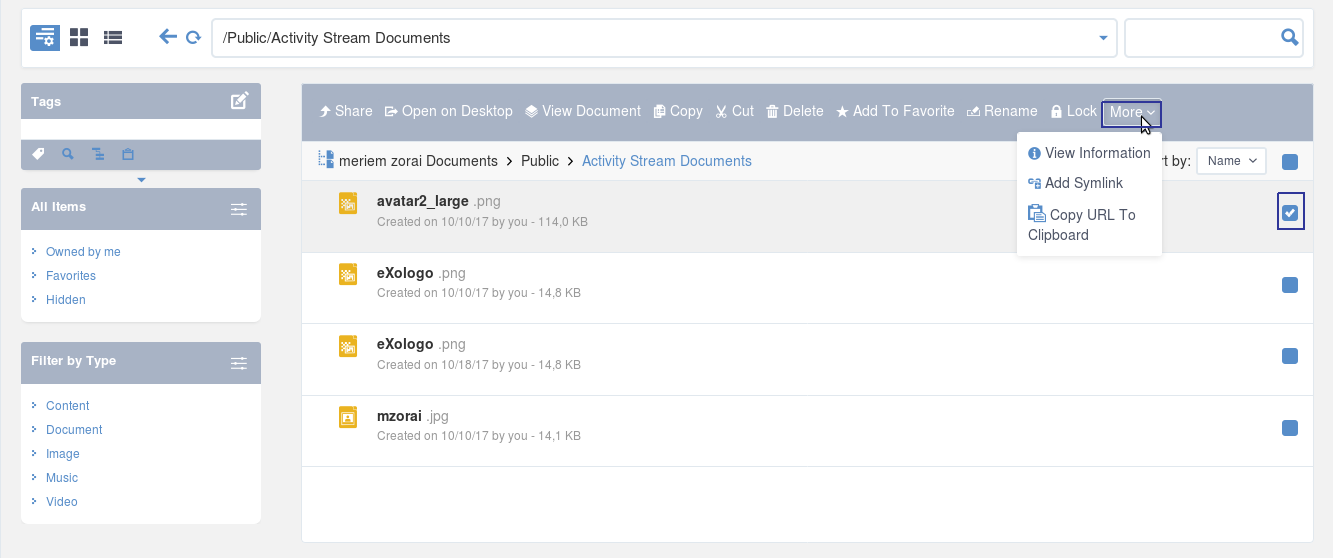1333x558 pixels.
Task: Check the mzorai.jpg file checkbox
Action: [1290, 429]
